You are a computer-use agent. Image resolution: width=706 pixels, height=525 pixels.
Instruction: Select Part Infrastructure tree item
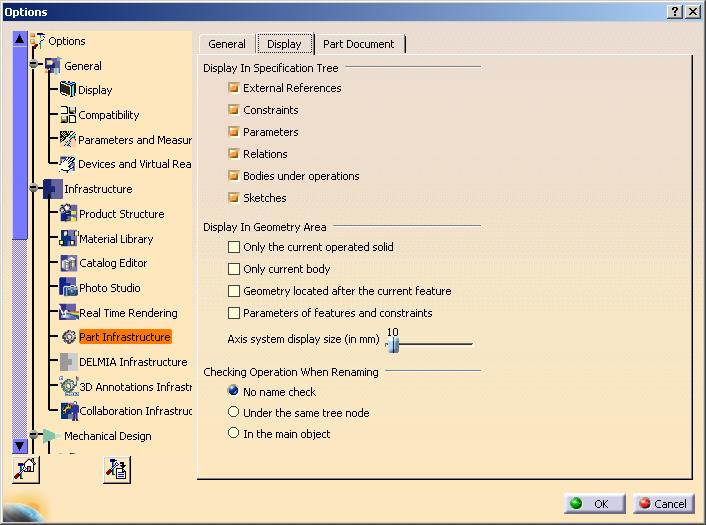point(125,337)
